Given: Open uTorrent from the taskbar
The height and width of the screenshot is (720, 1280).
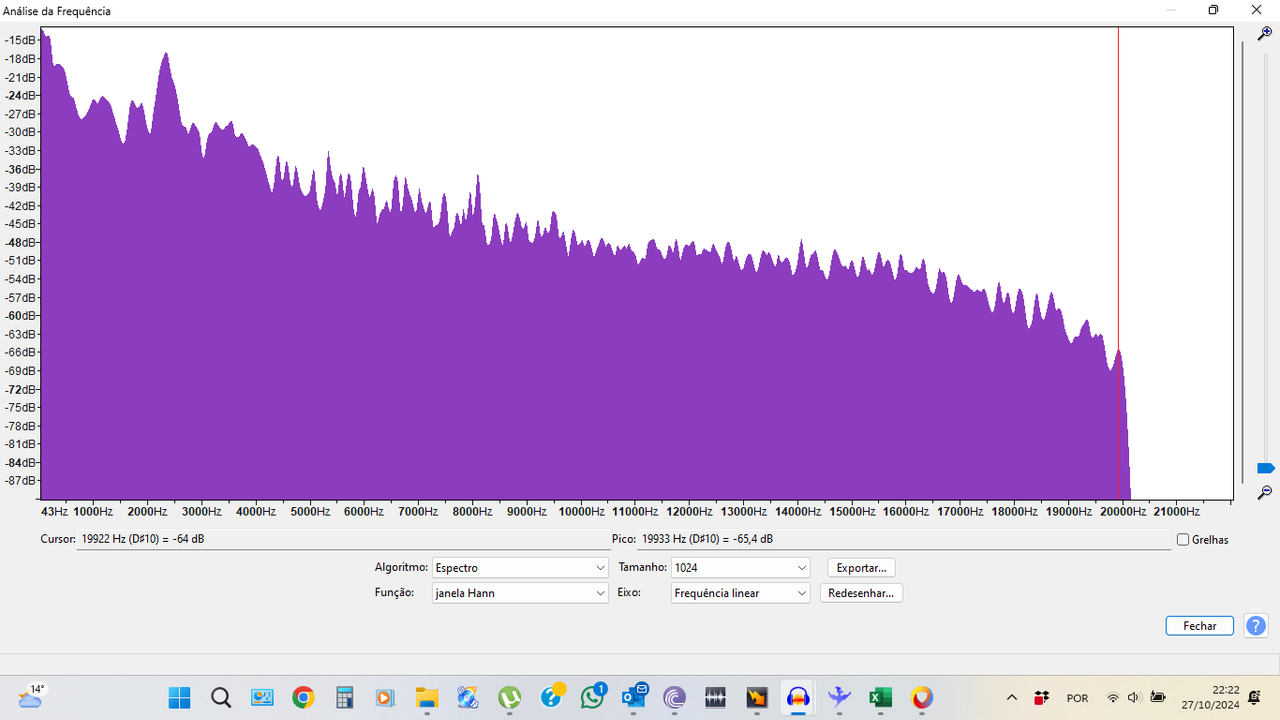Looking at the screenshot, I should pyautogui.click(x=510, y=697).
